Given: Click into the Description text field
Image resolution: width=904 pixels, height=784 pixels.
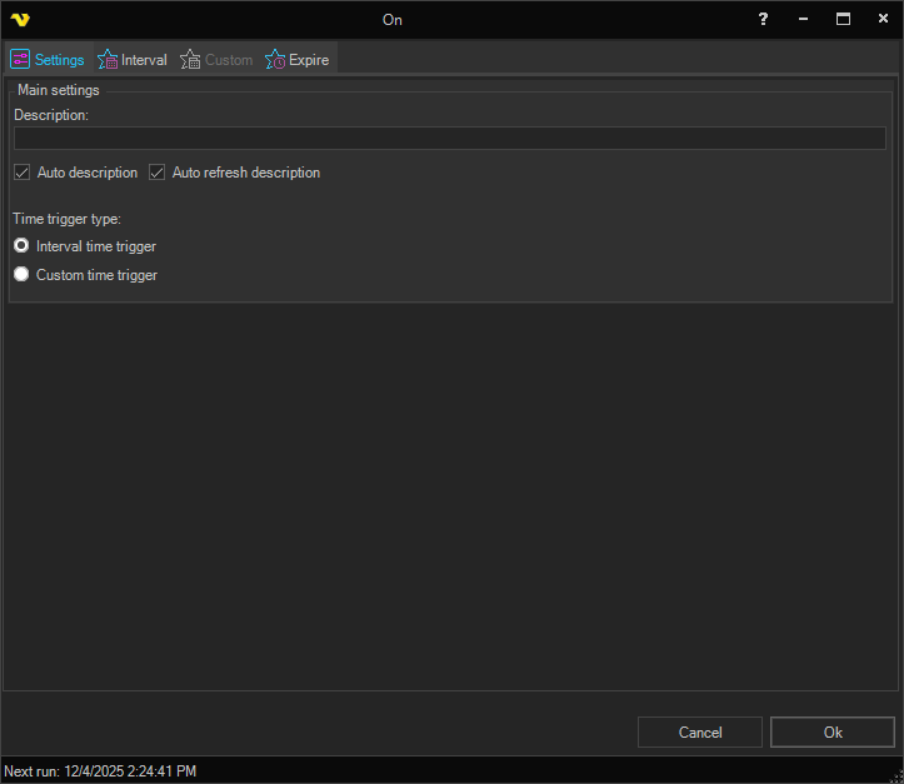Looking at the screenshot, I should pyautogui.click(x=449, y=138).
